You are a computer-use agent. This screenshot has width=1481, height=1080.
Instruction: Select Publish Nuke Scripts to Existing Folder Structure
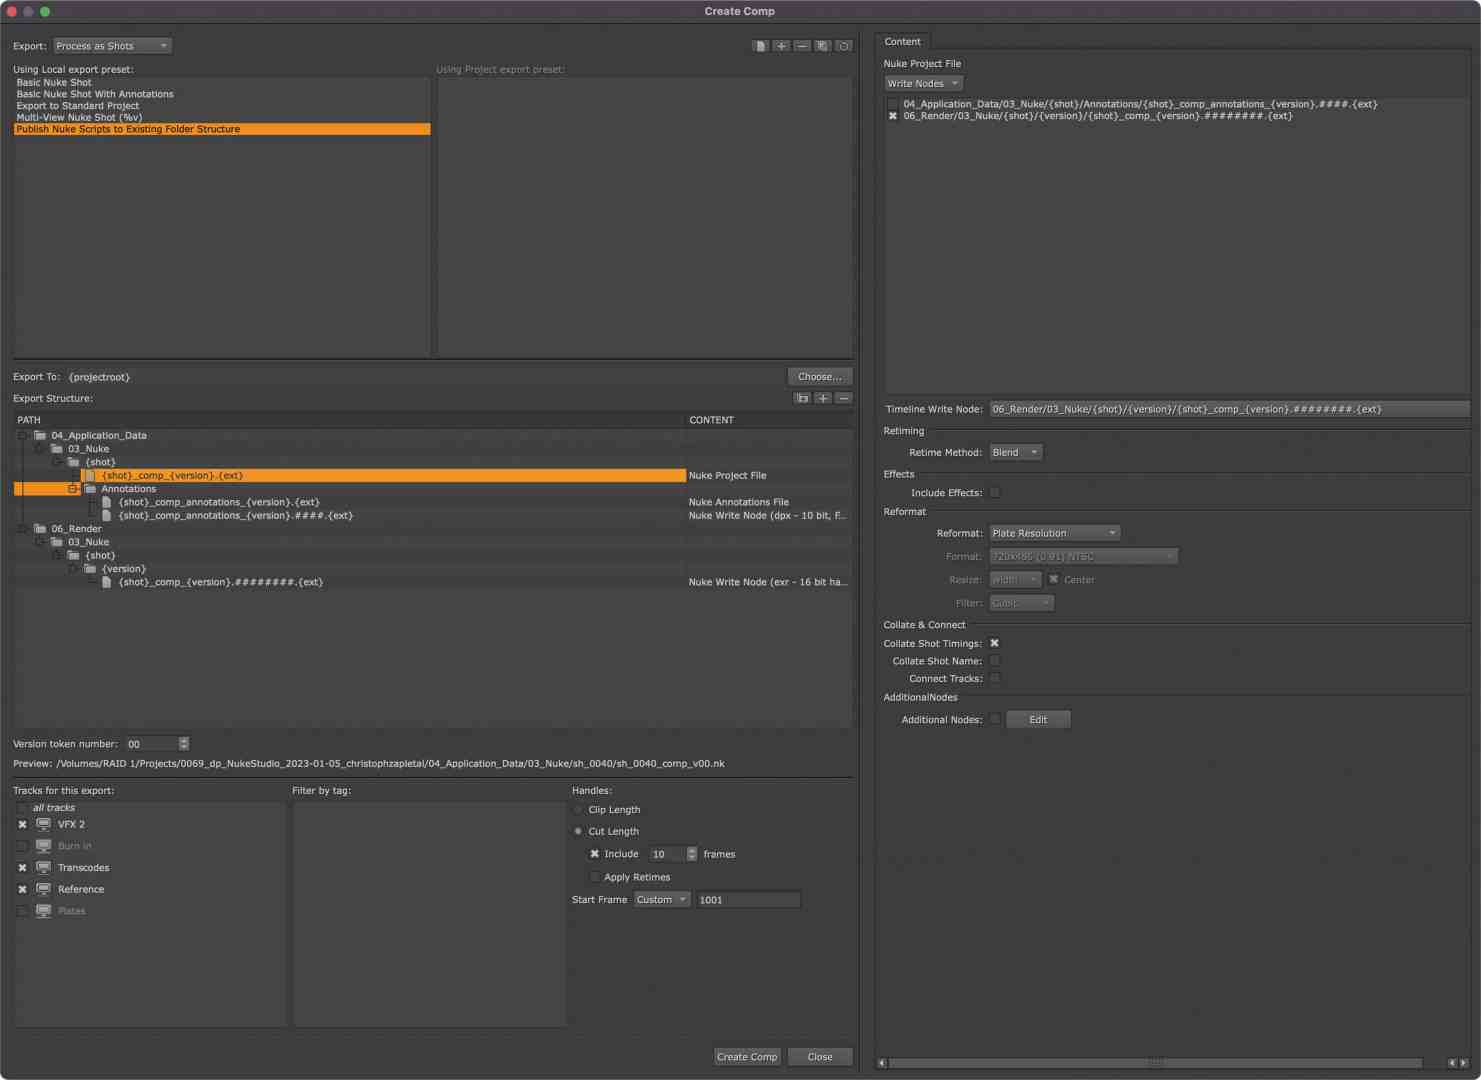tap(222, 129)
